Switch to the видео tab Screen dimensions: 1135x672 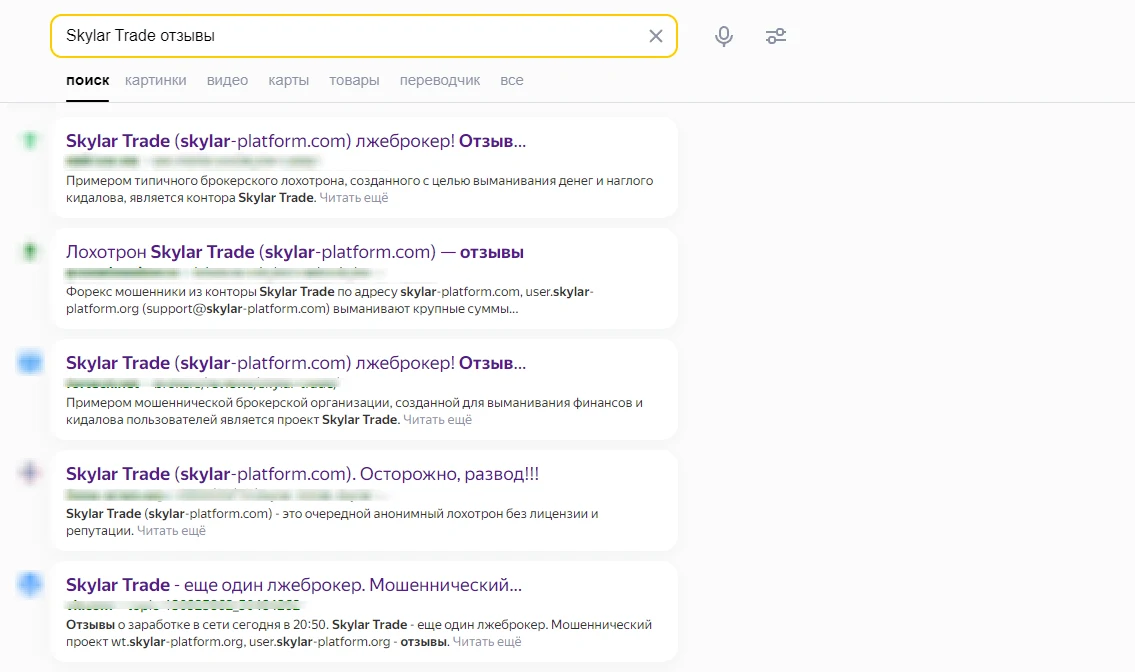coord(227,80)
